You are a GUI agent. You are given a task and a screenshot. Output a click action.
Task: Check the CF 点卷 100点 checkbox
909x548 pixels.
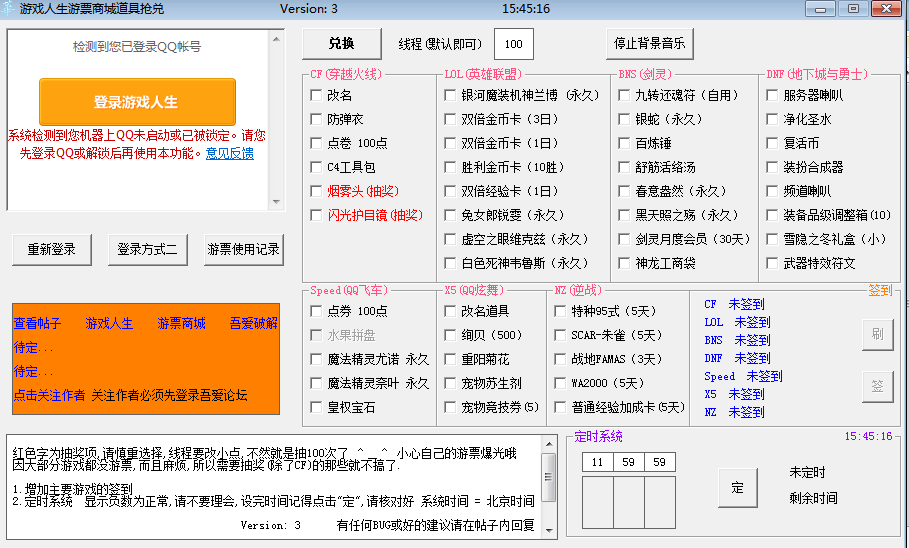pos(316,143)
